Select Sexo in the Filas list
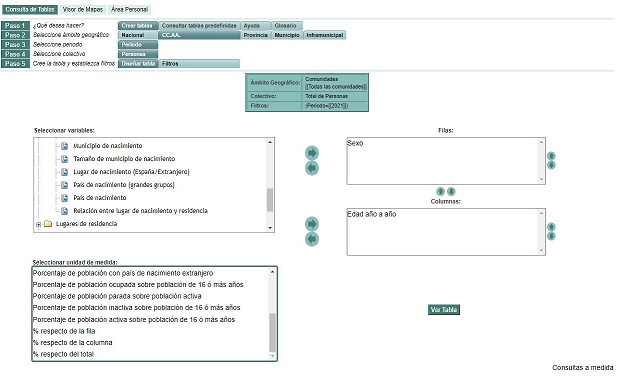The height and width of the screenshot is (376, 622). coord(355,143)
